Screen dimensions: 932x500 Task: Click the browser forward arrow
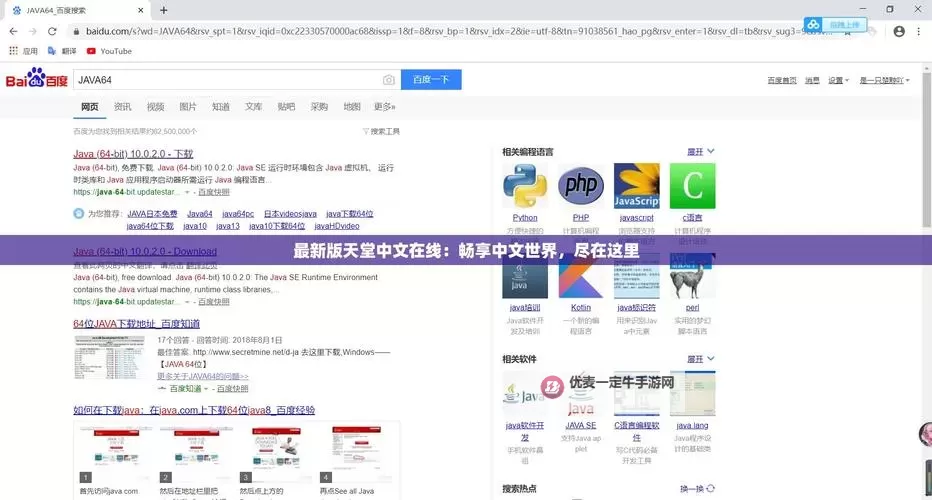tap(33, 32)
